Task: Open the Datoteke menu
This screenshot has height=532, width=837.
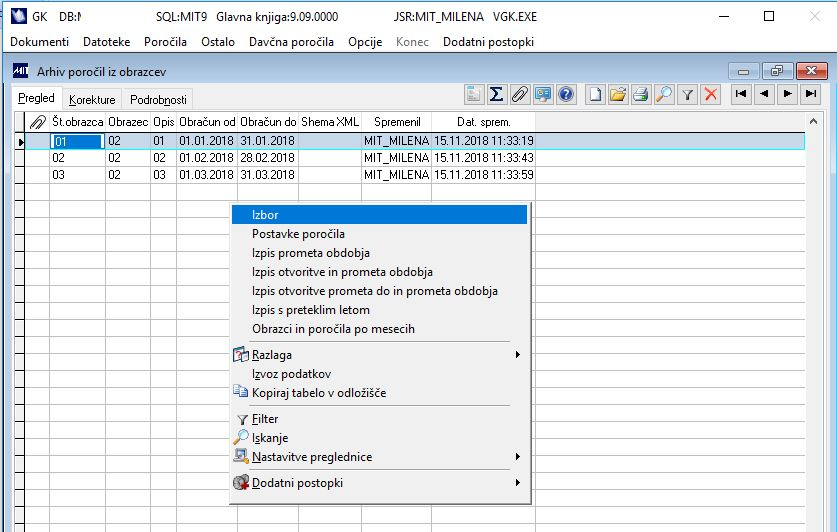Action: pos(106,42)
